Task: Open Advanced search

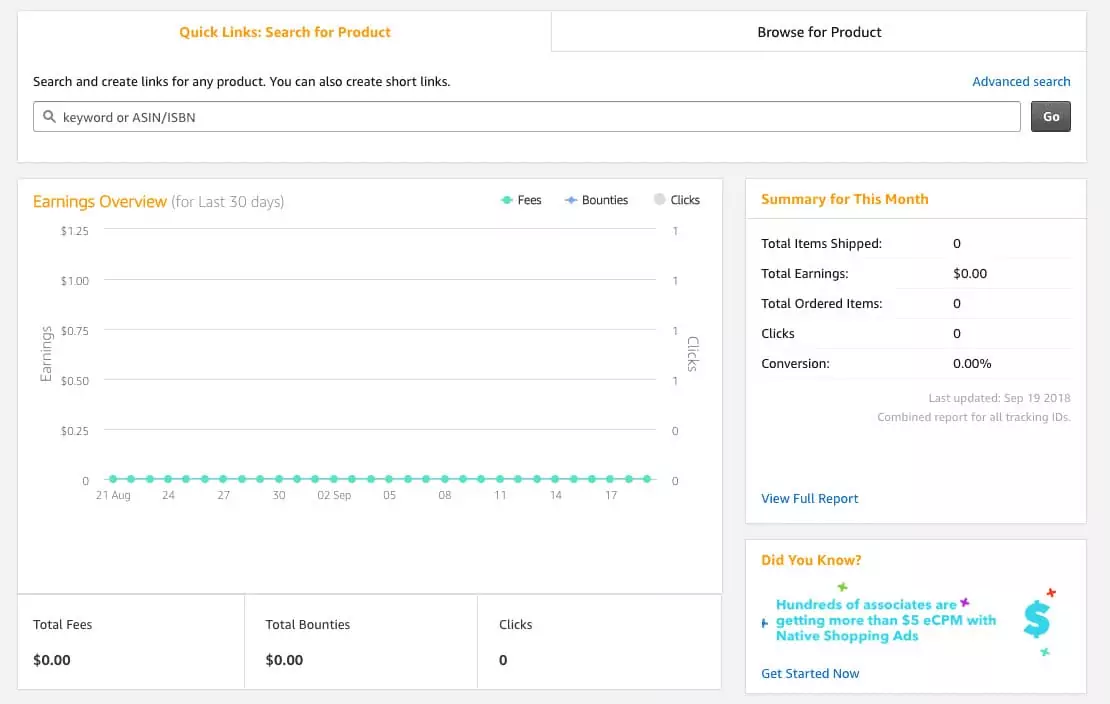Action: click(1021, 81)
